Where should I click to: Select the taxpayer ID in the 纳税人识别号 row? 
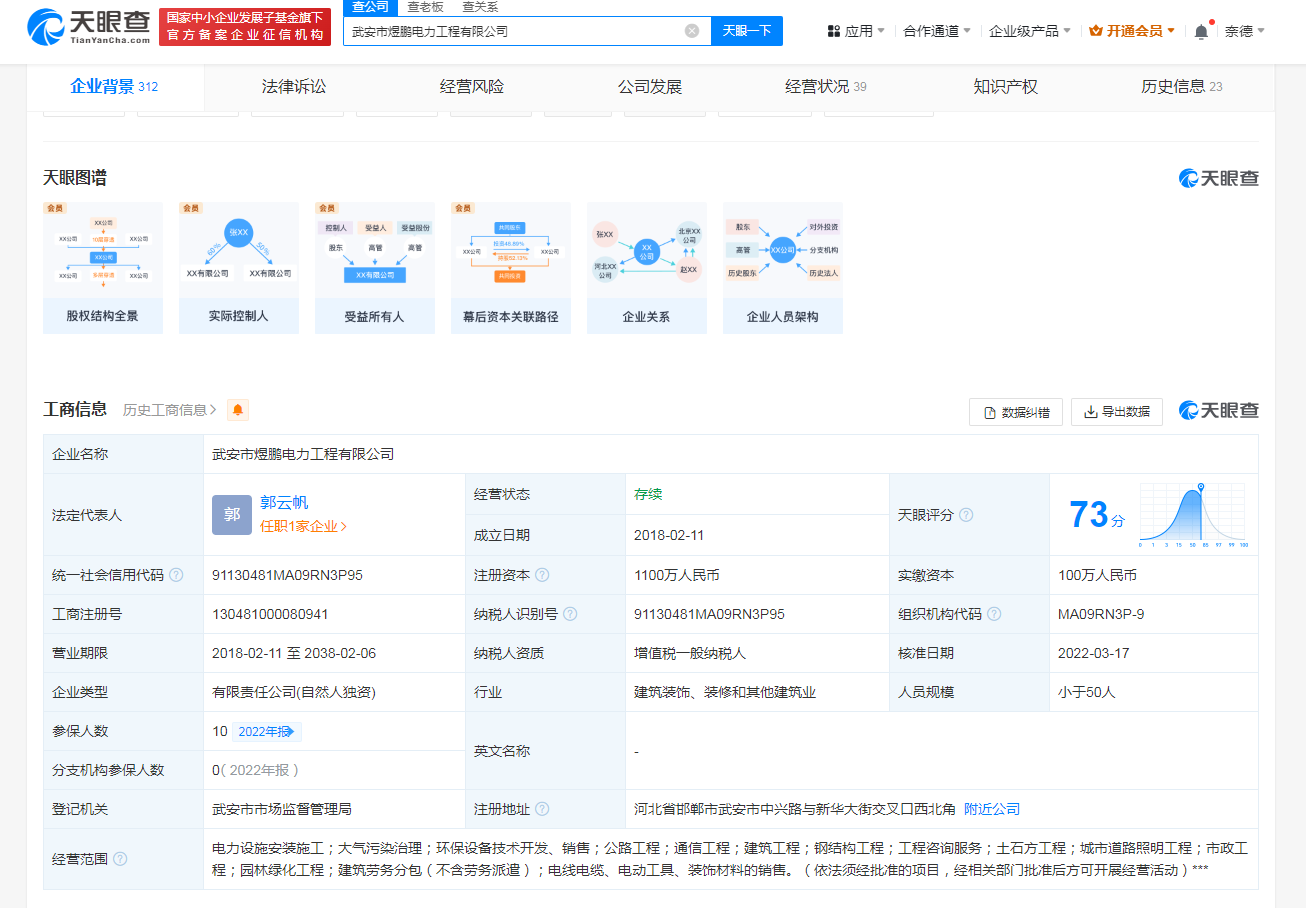(709, 614)
